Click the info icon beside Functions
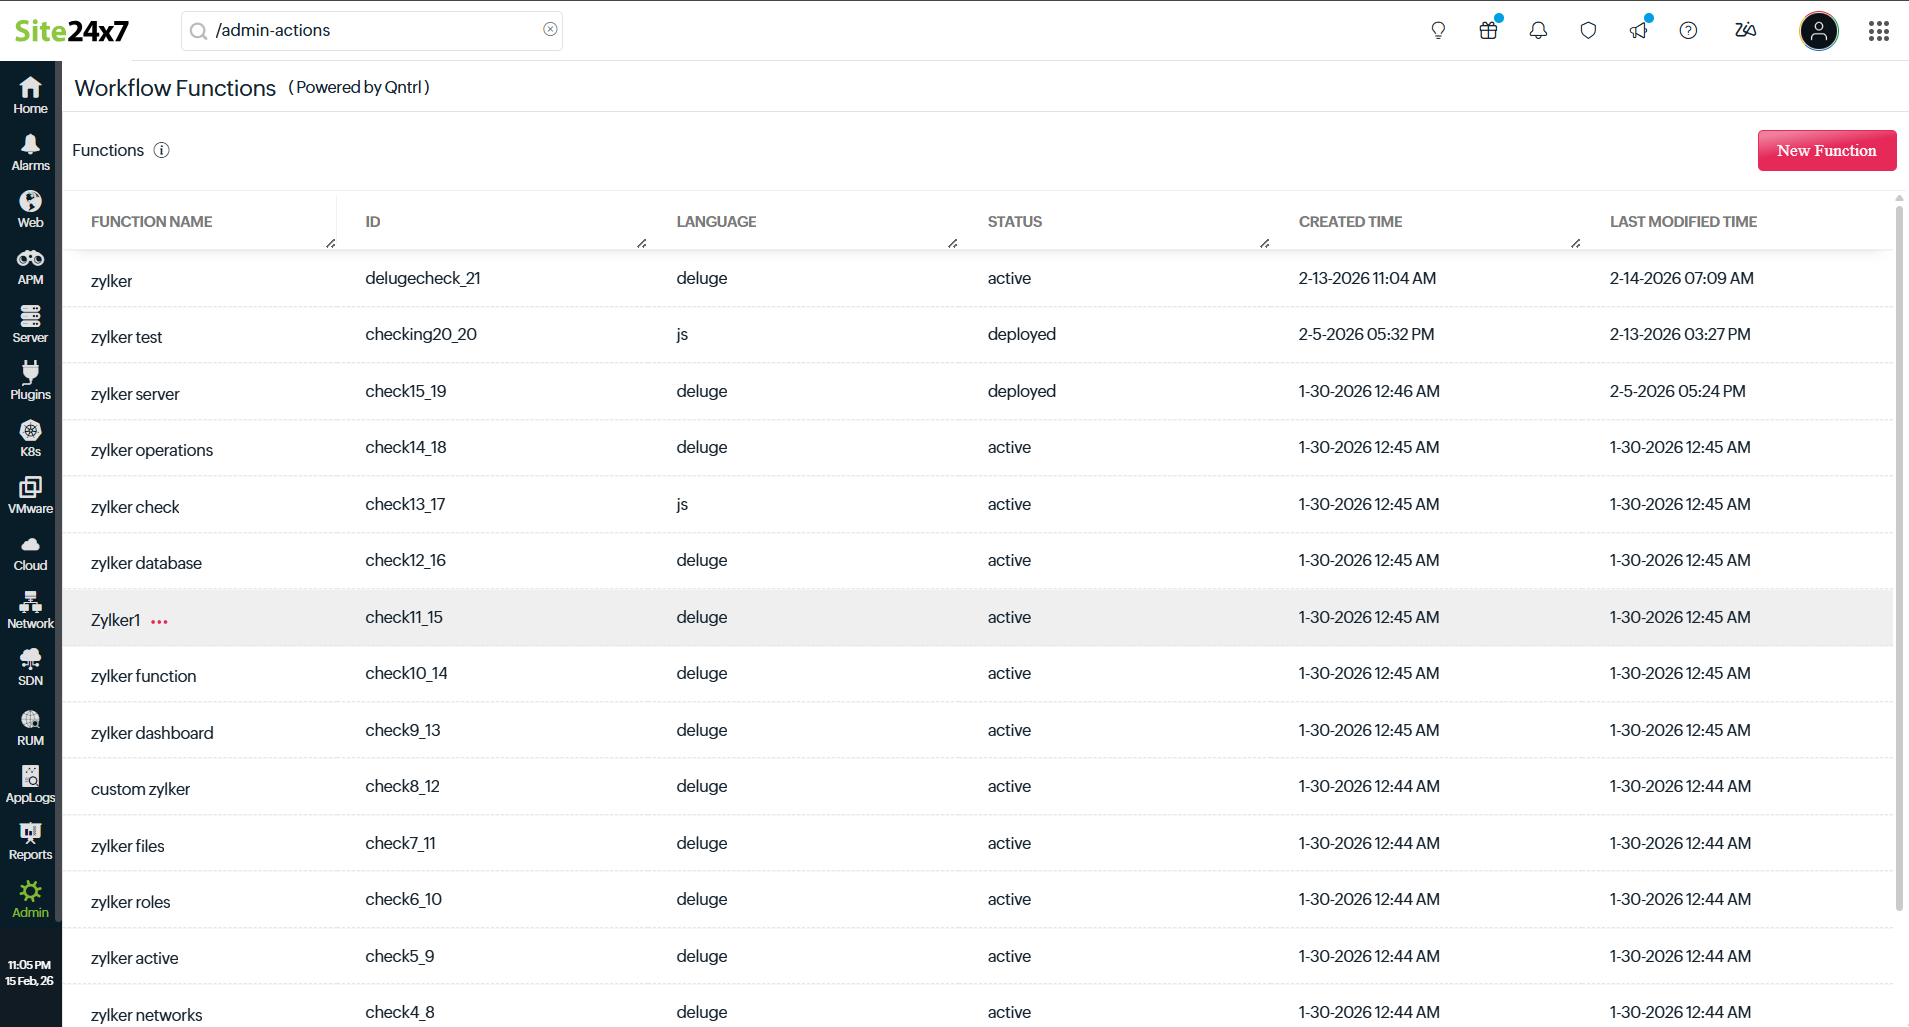The width and height of the screenshot is (1909, 1027). [x=161, y=150]
